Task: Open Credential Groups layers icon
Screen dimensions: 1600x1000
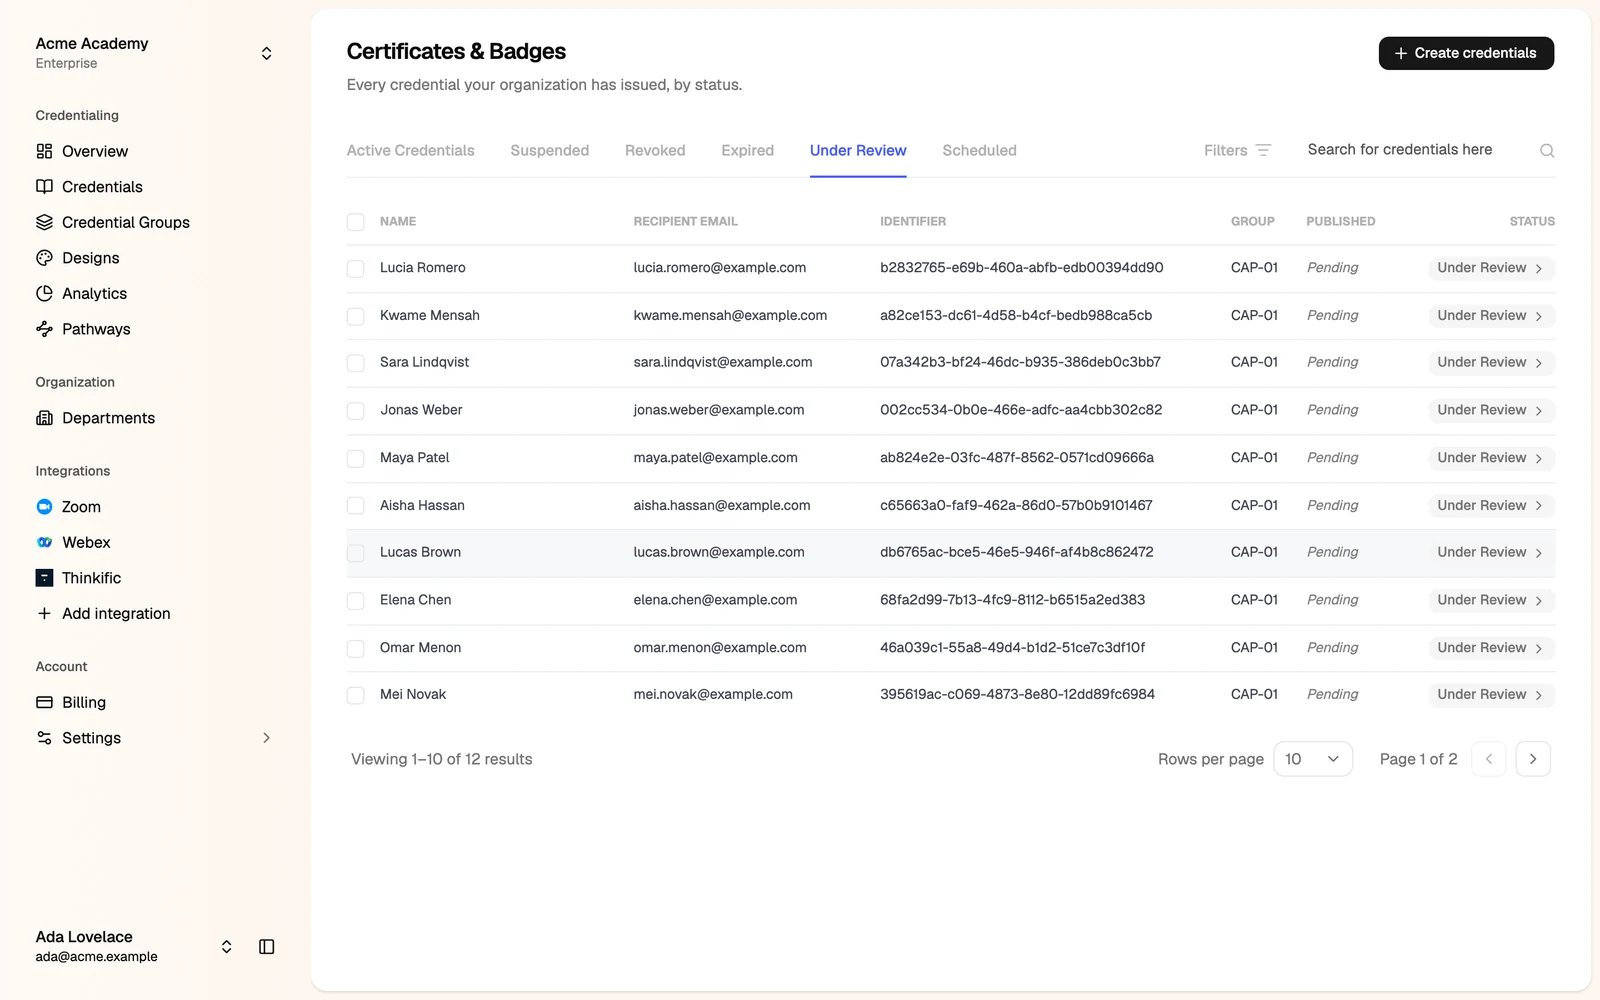Action: (44, 222)
